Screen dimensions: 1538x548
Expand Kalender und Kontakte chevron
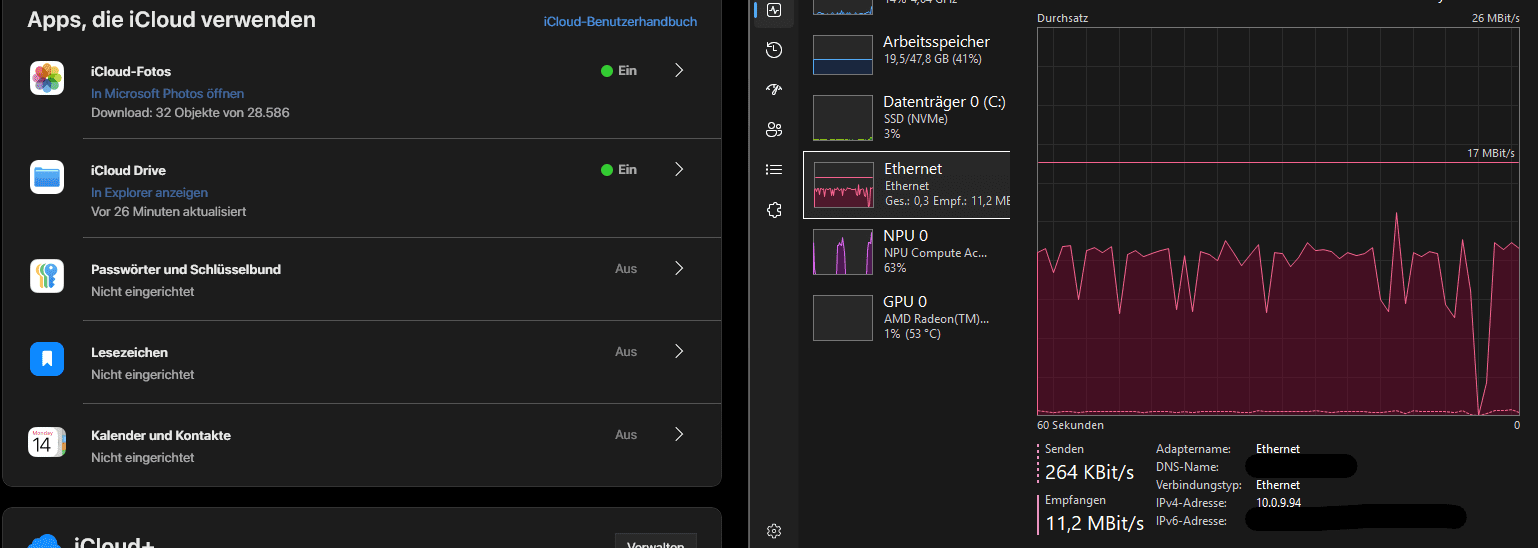click(679, 435)
